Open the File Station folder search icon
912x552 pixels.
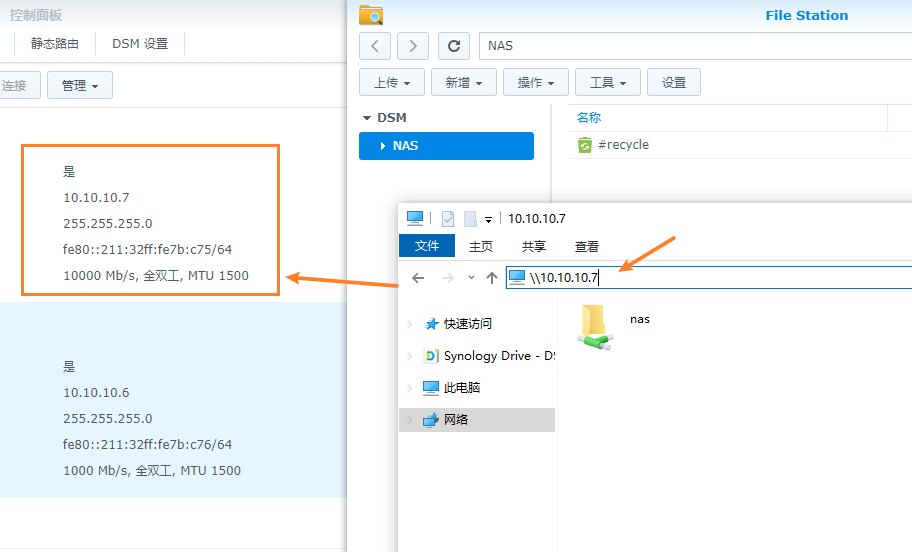(x=370, y=15)
